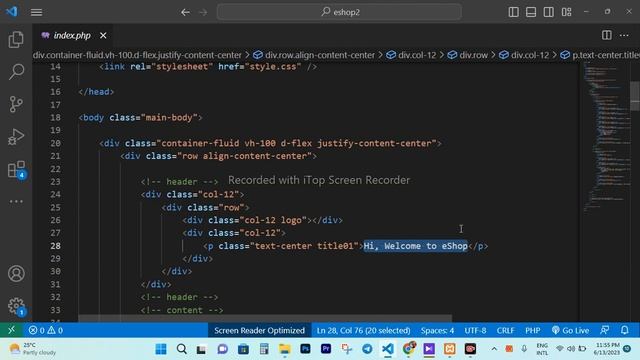The image size is (640, 360).
Task: Open the weather widget showing Partly cloudy
Action: tap(33, 349)
